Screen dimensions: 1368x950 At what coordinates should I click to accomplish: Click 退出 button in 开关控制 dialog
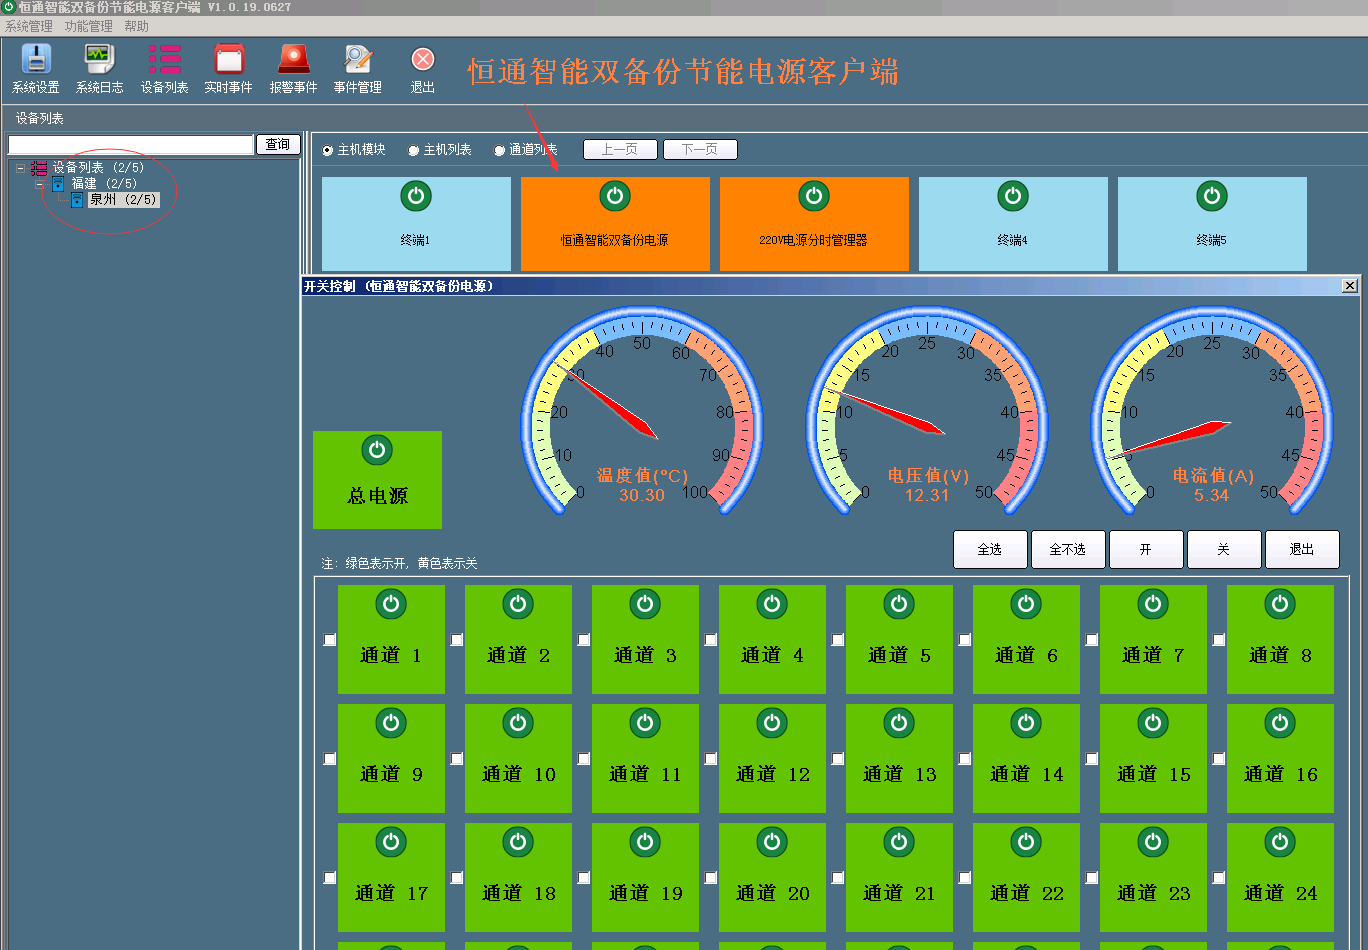click(1302, 549)
